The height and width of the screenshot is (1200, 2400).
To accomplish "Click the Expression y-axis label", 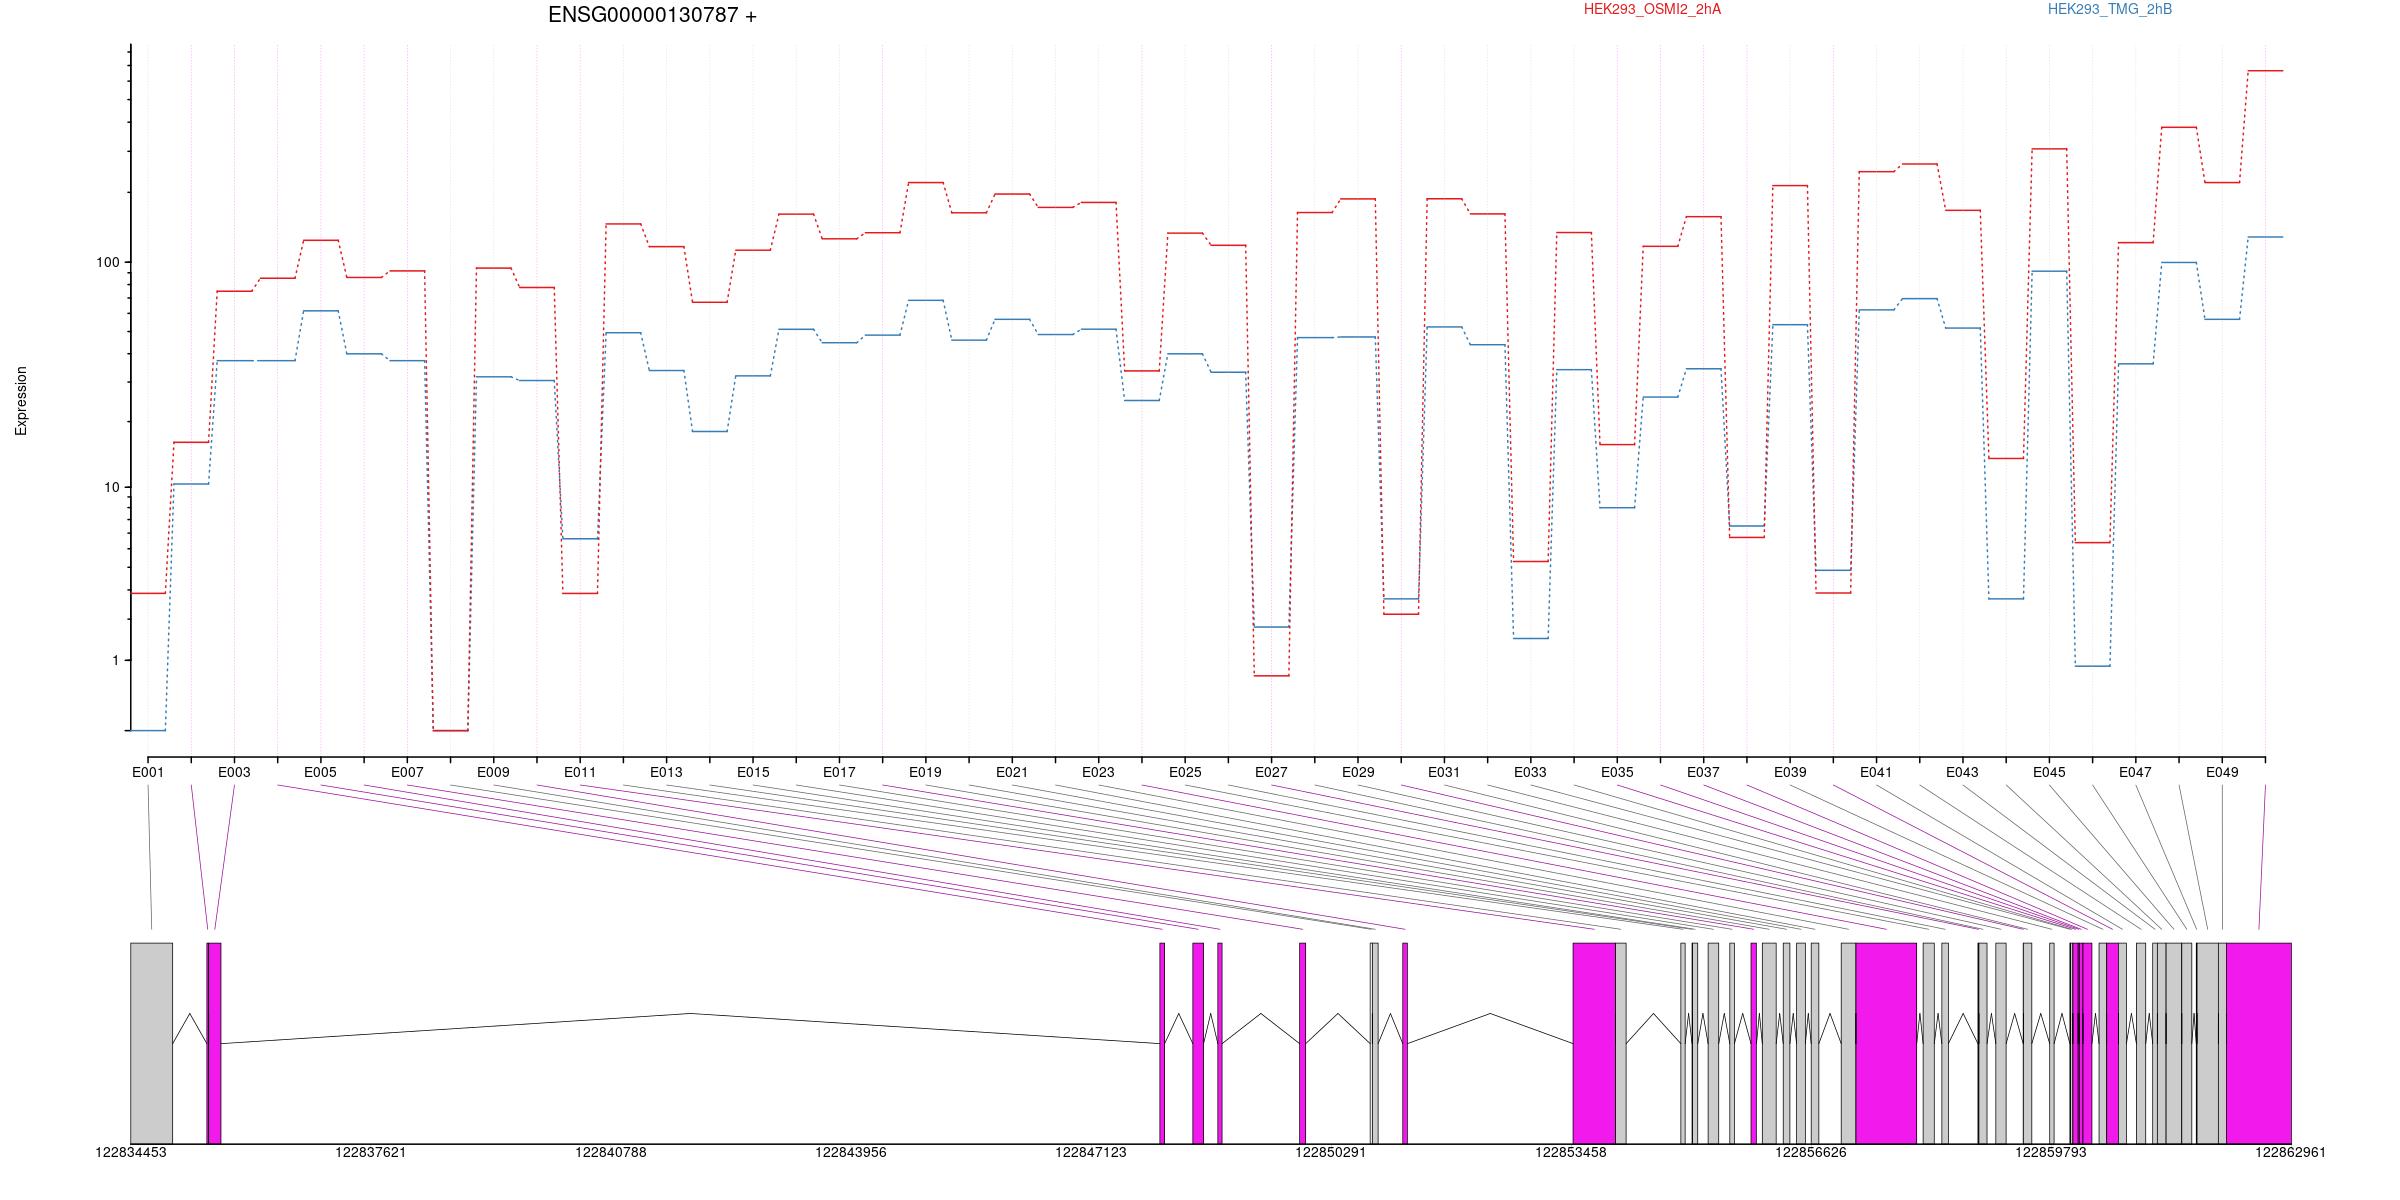I will tap(21, 401).
